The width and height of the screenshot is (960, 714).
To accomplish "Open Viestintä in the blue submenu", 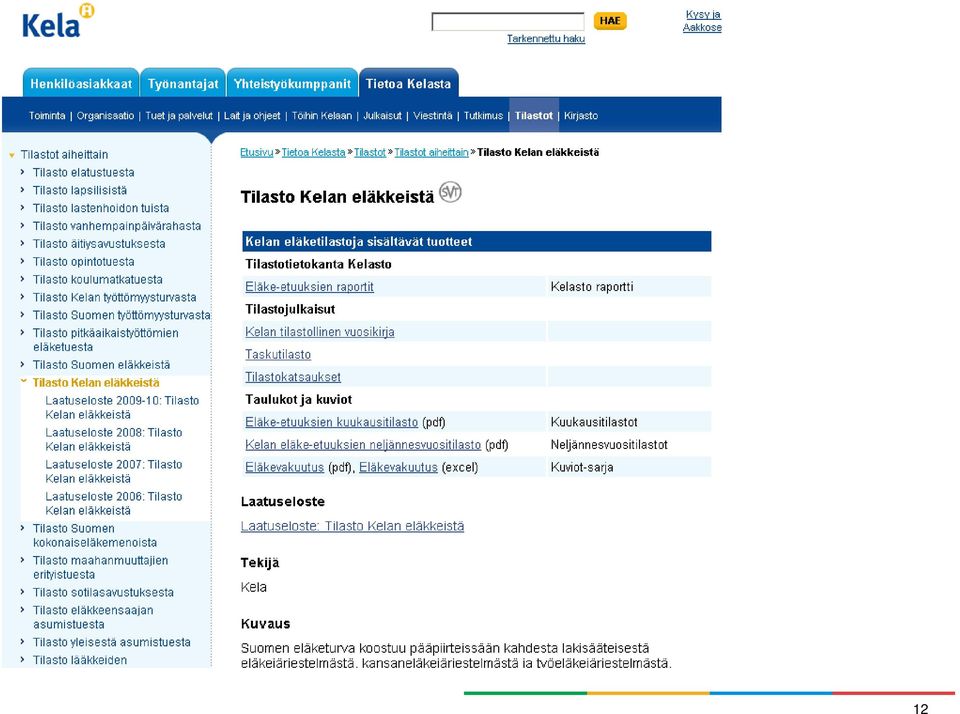I will (x=433, y=116).
